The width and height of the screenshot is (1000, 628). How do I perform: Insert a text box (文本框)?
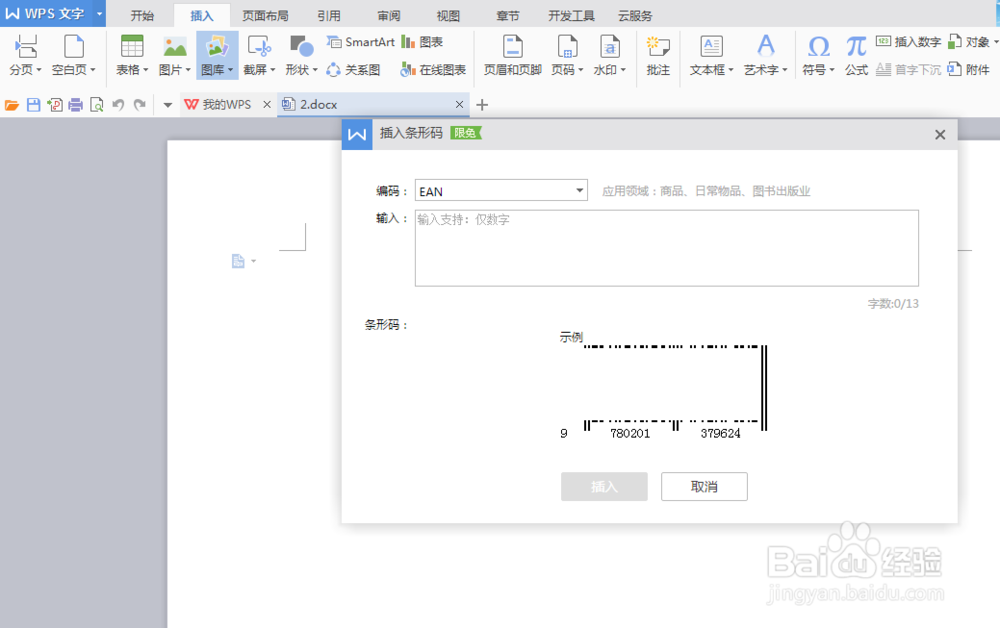pyautogui.click(x=711, y=55)
